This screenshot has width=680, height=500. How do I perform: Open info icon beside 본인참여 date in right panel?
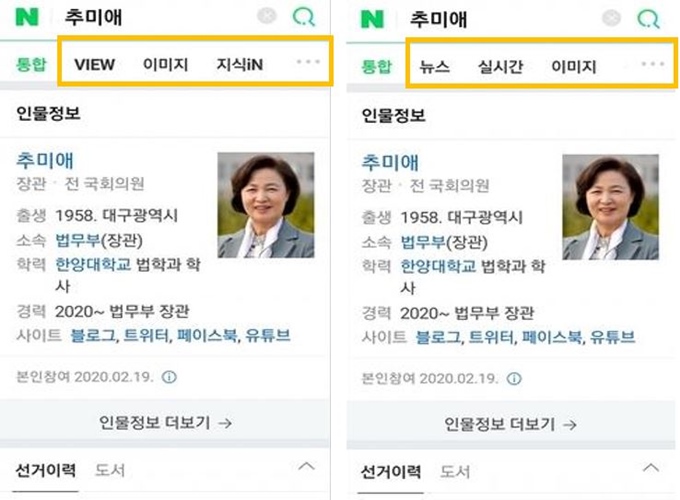(514, 379)
